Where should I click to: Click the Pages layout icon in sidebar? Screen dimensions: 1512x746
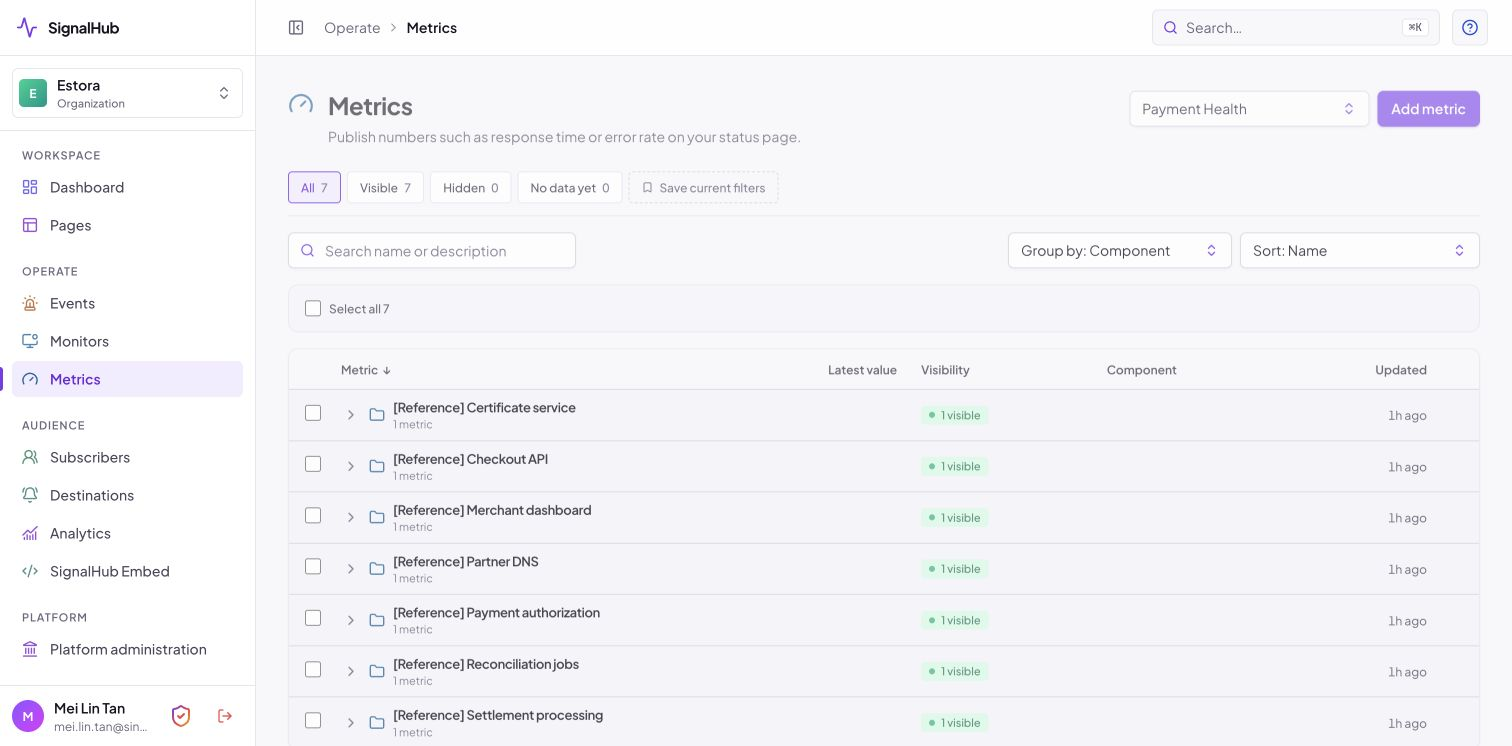click(30, 225)
